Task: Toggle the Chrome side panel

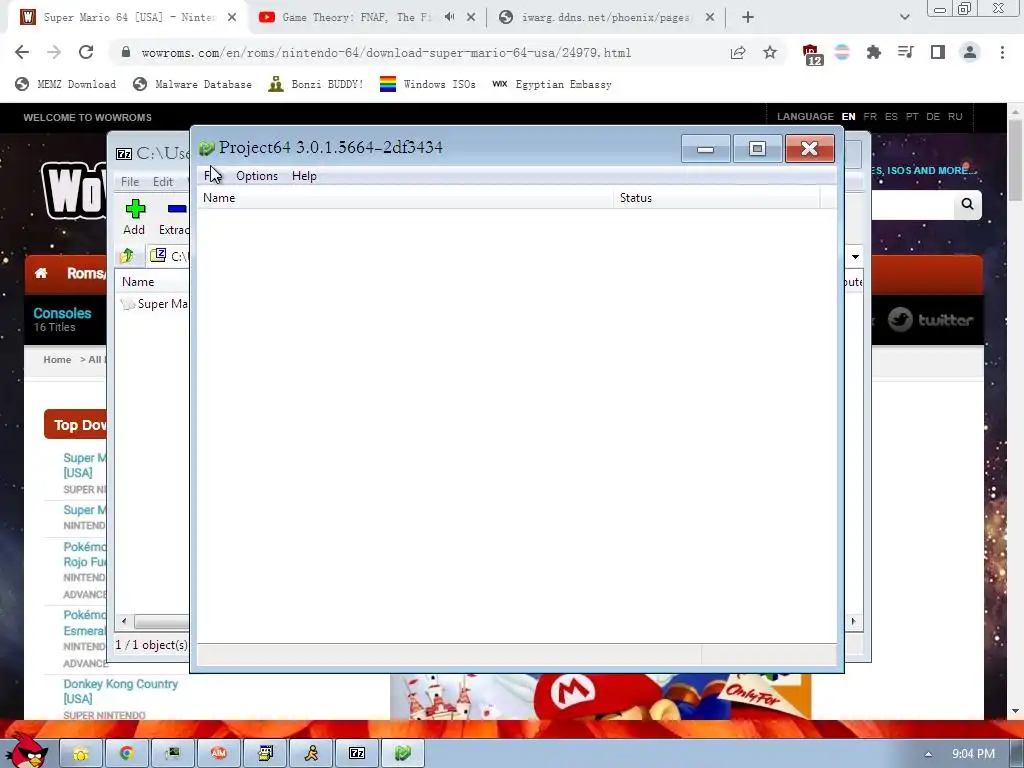Action: [938, 52]
